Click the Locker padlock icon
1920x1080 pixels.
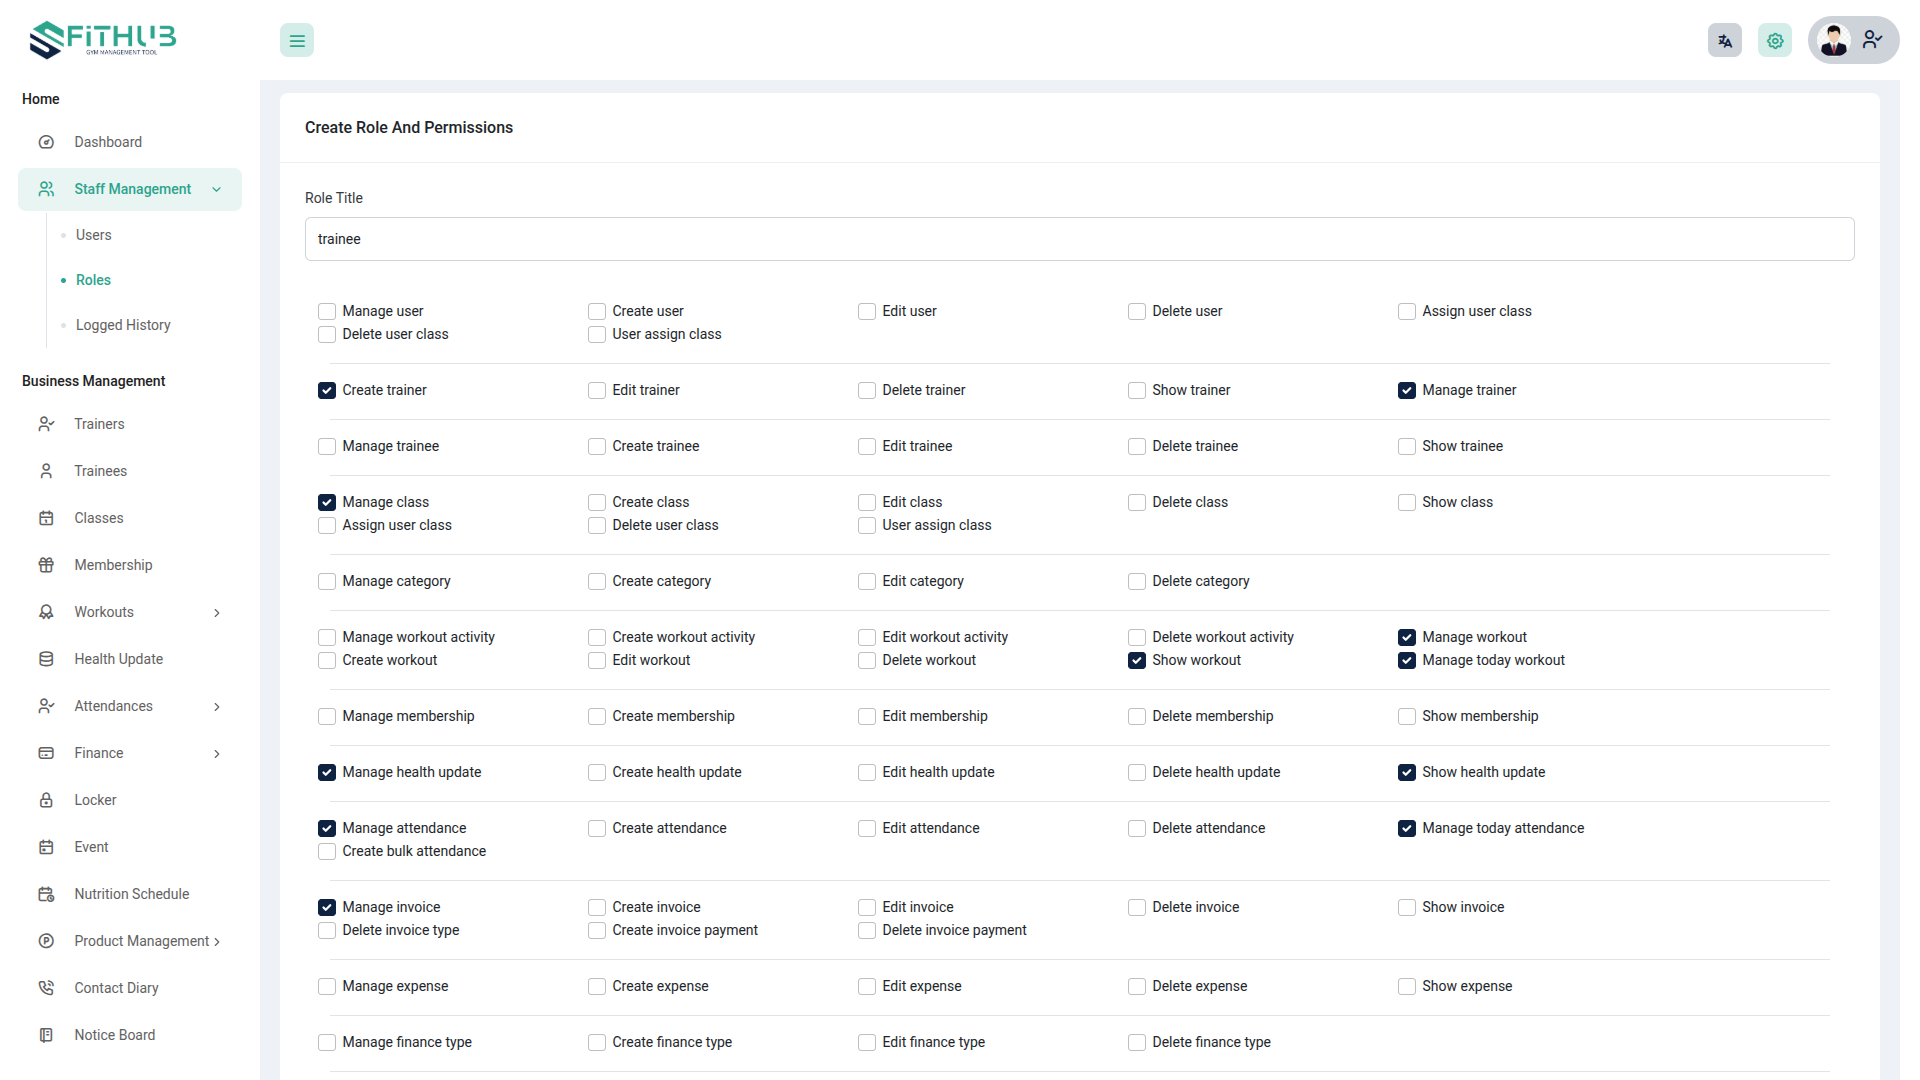click(x=46, y=800)
